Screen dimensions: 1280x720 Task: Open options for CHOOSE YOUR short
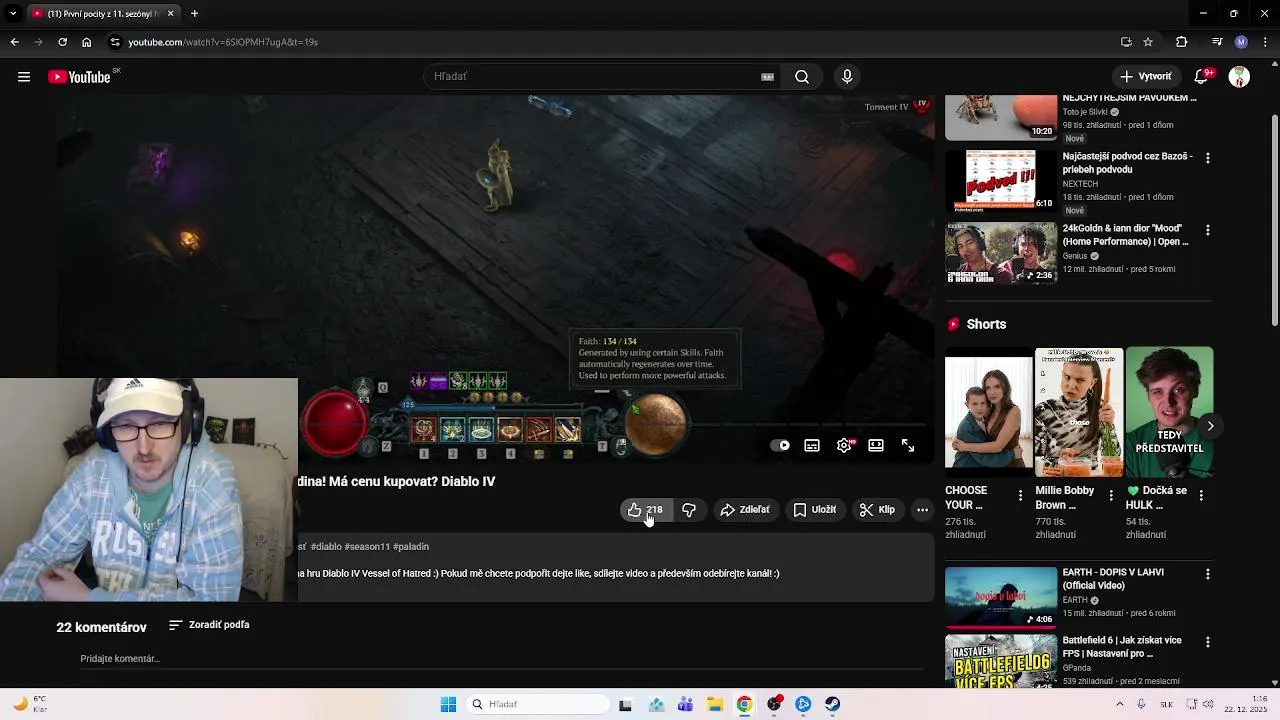1020,496
